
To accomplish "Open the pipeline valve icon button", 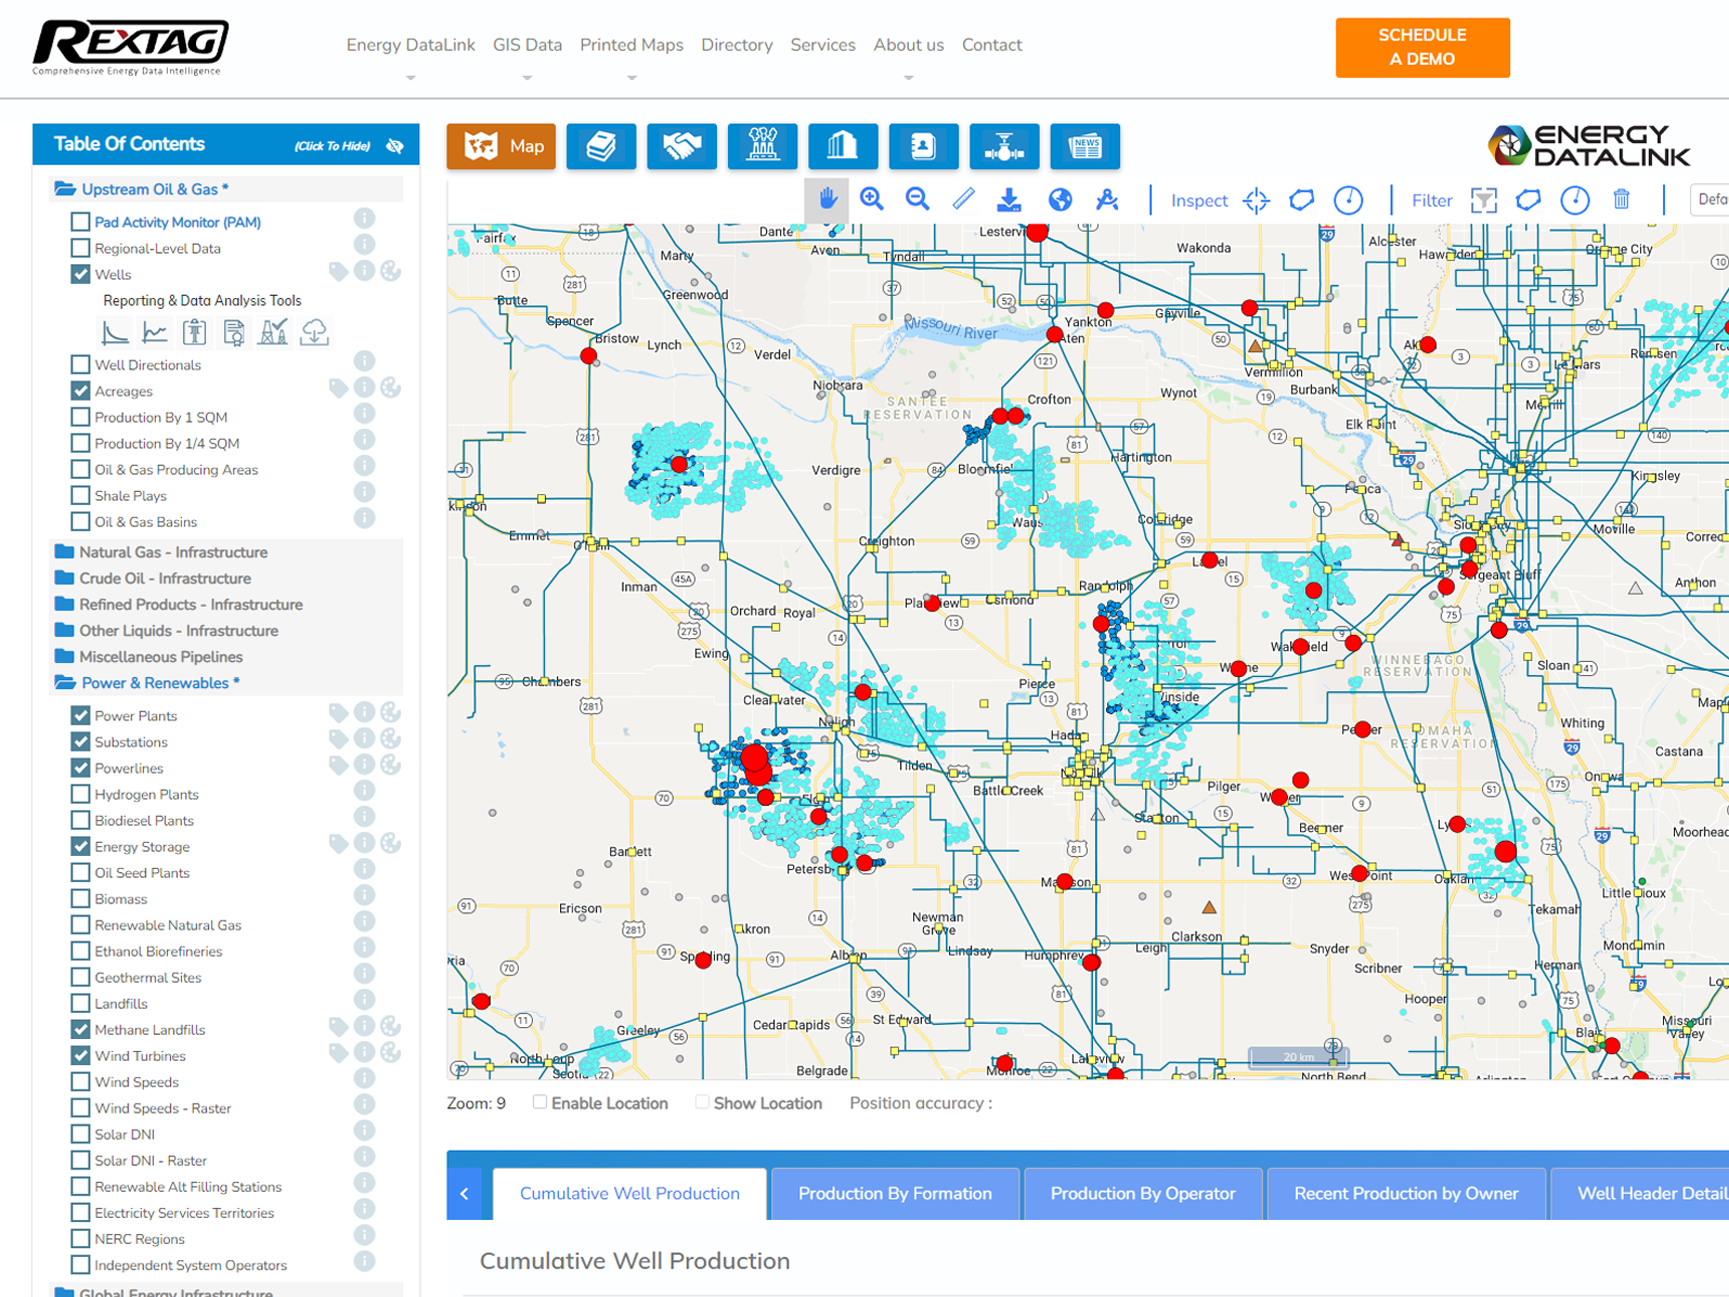I will point(1004,147).
